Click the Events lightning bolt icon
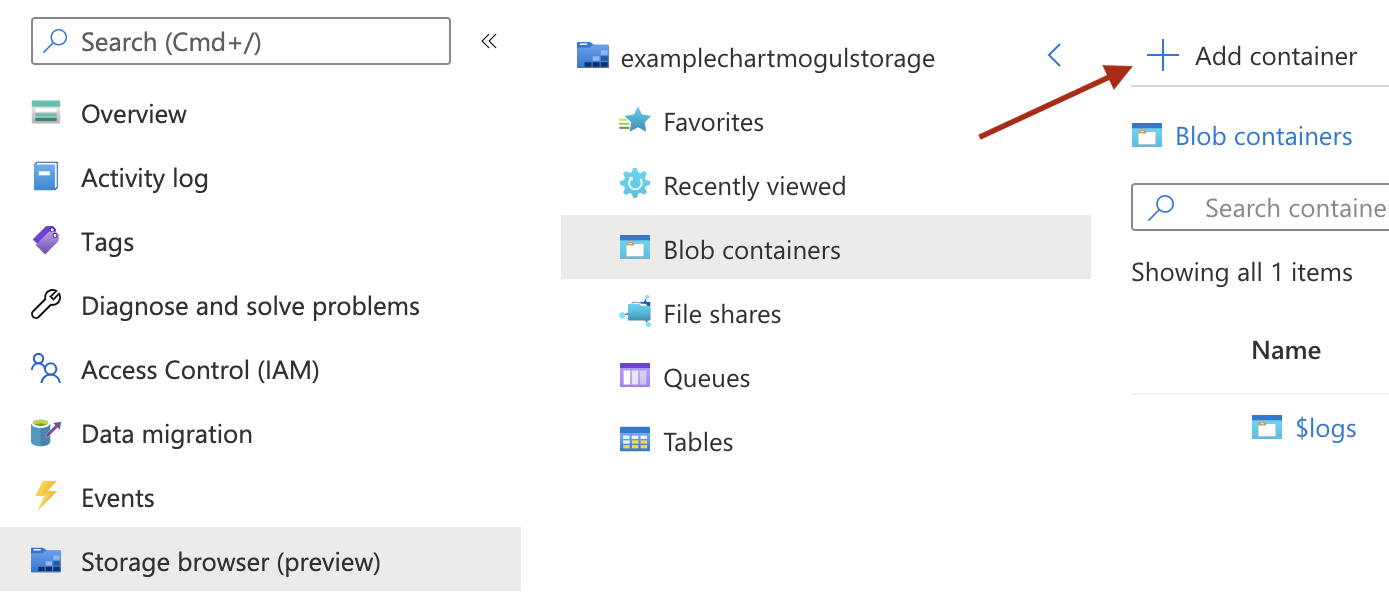The image size is (1389, 601). 46,497
